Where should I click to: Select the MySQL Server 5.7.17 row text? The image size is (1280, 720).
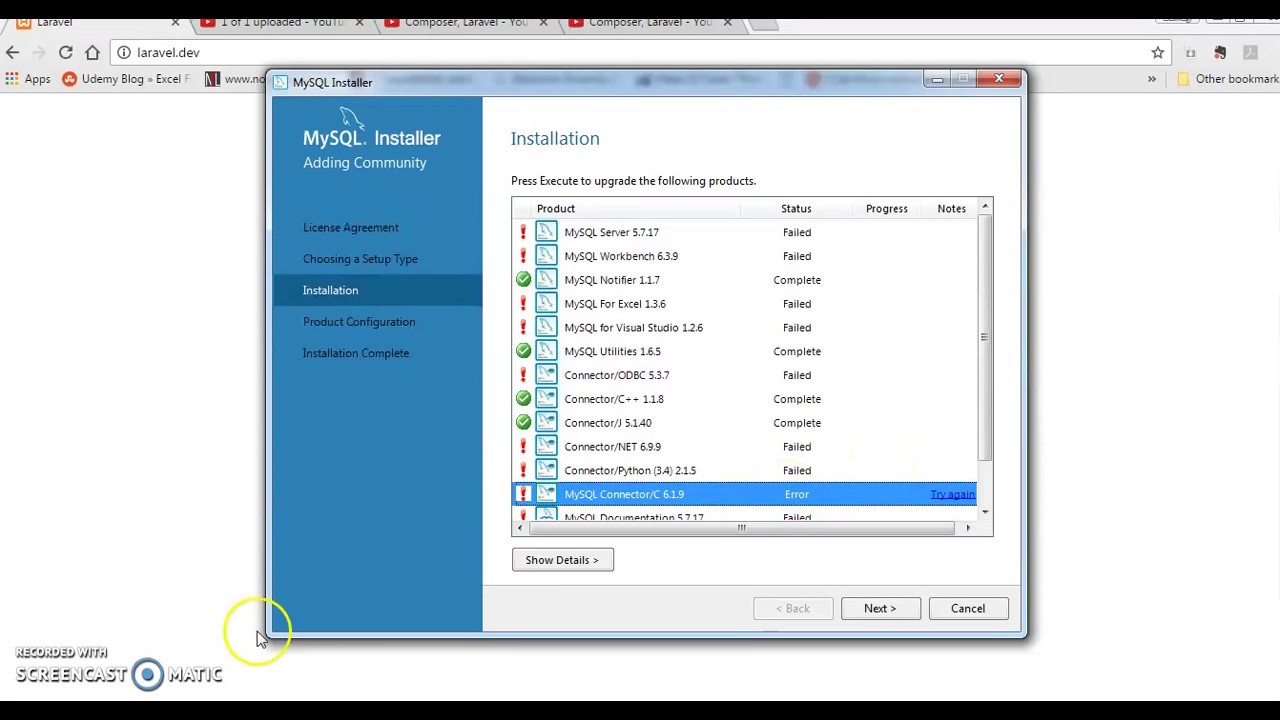click(x=611, y=232)
